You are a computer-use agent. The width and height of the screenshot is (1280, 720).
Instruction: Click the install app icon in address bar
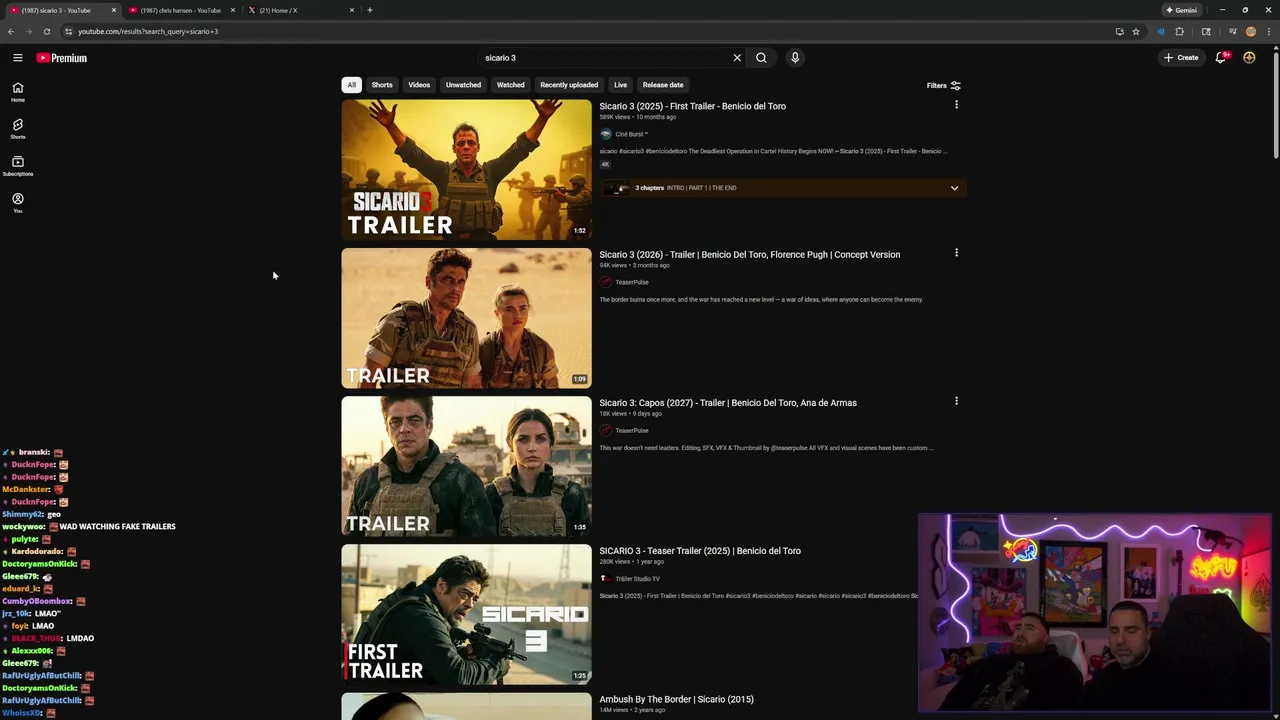coord(1119,31)
